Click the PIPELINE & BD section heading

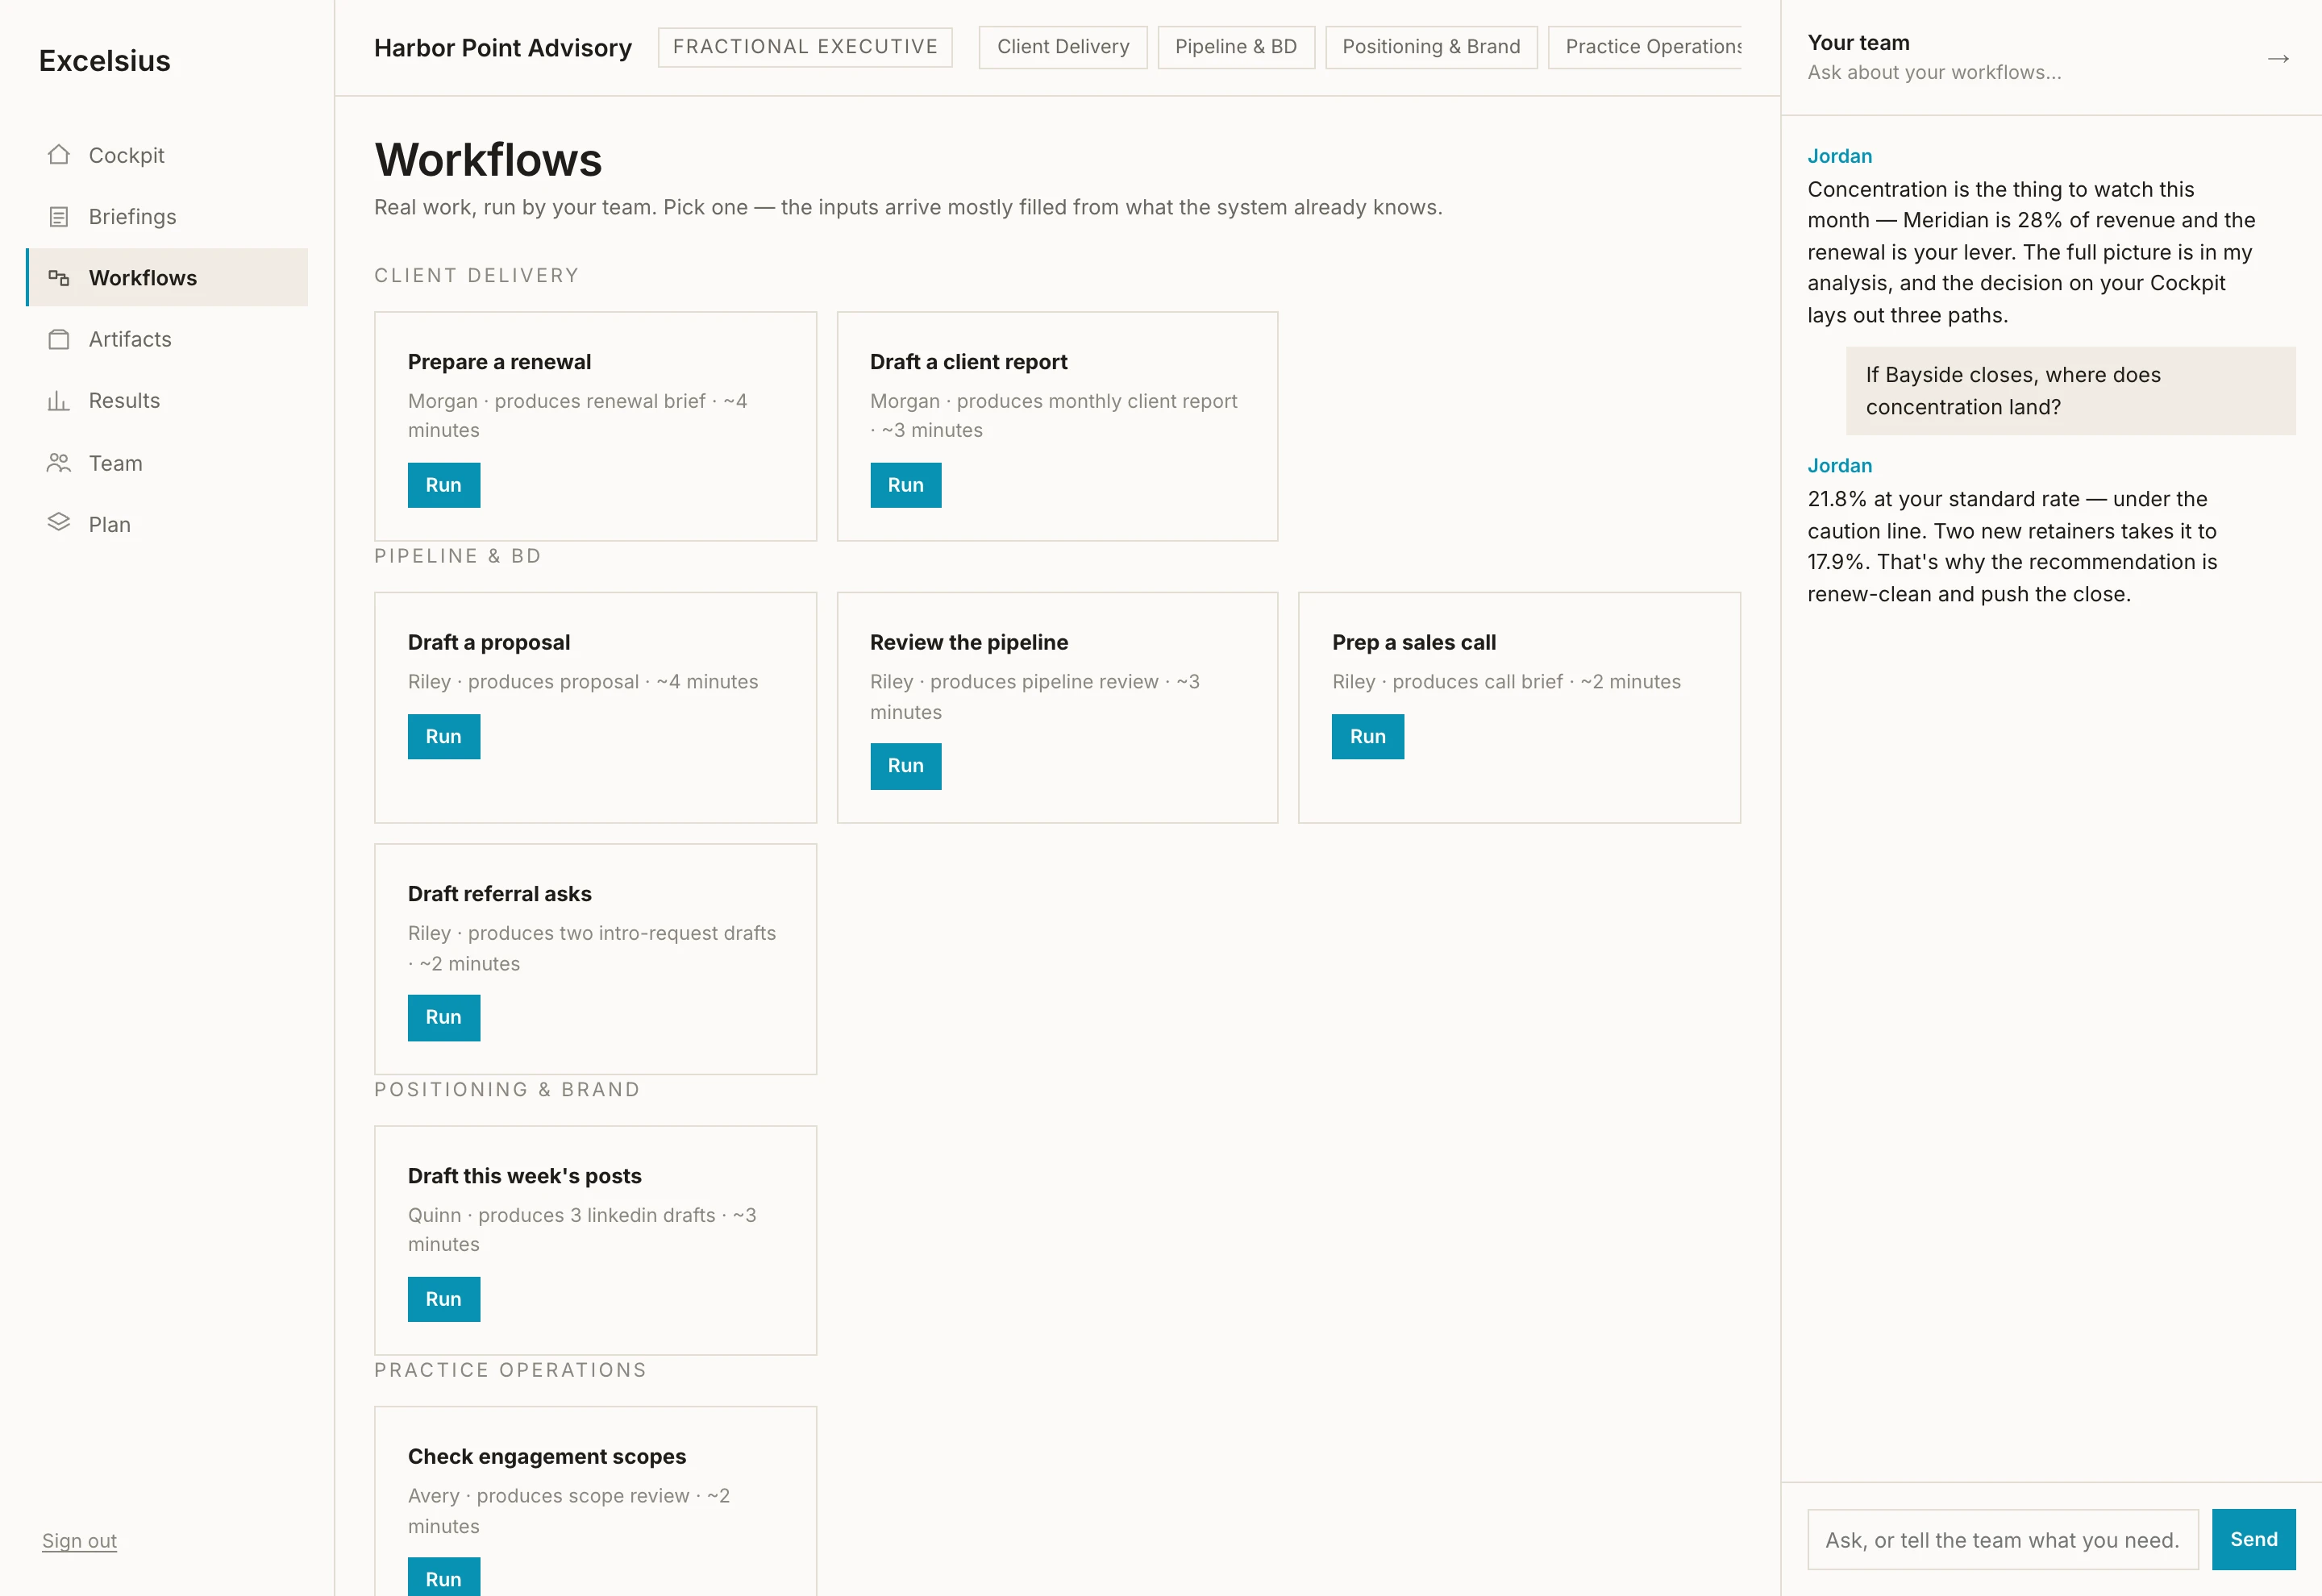coord(457,556)
